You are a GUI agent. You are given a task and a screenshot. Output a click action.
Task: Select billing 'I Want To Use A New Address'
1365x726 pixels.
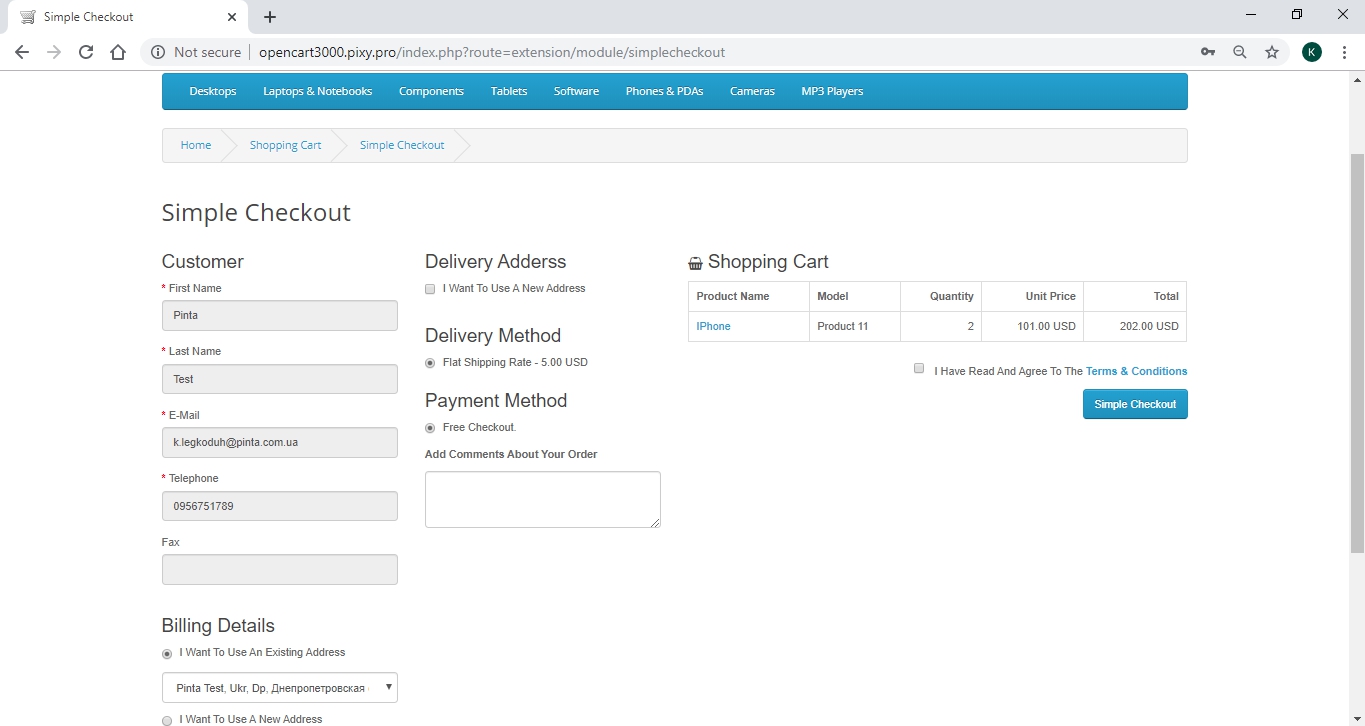point(167,720)
